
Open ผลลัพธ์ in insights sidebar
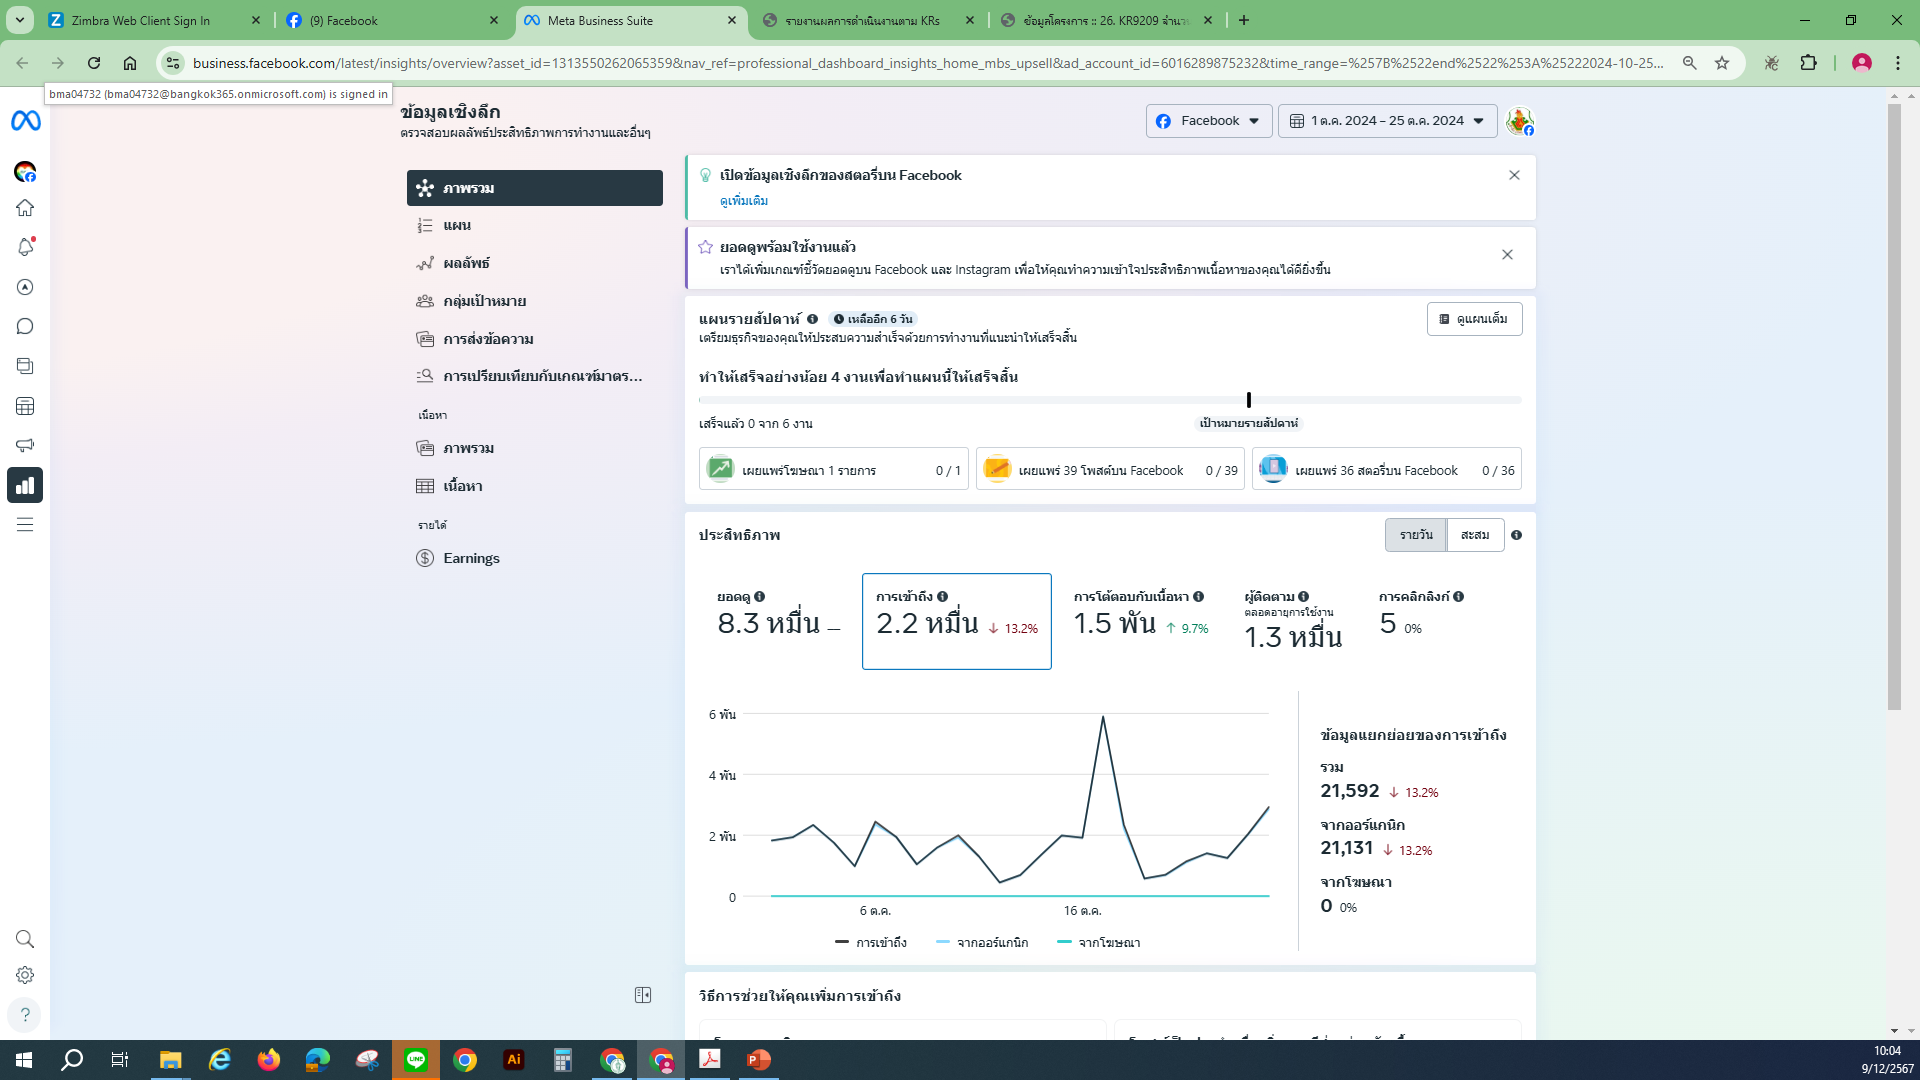tap(535, 263)
